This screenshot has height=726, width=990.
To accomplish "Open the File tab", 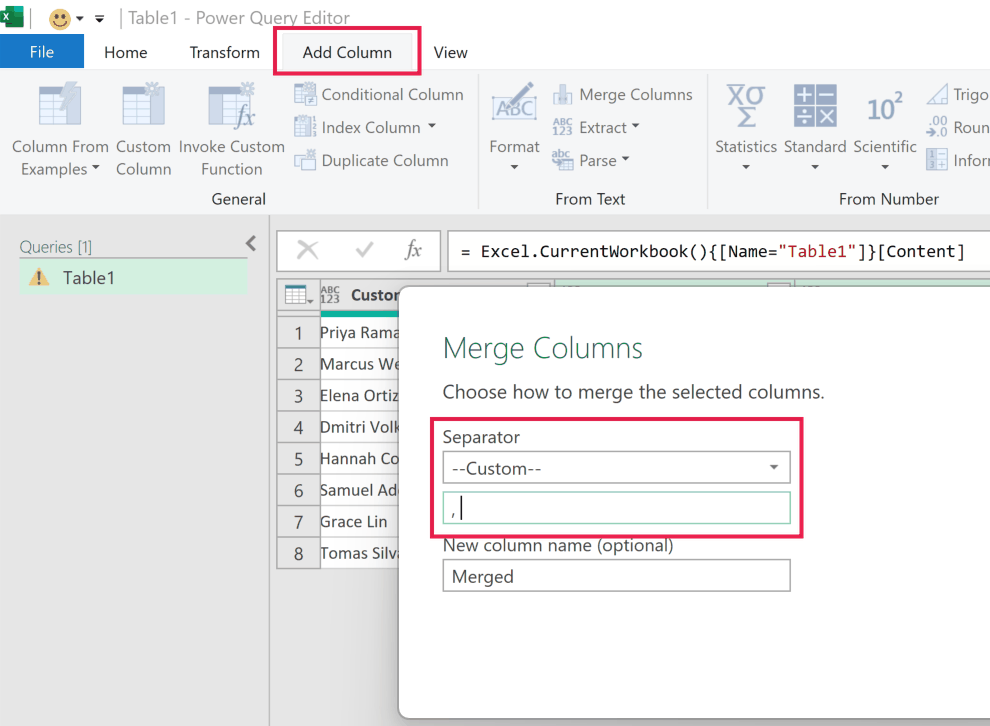I will click(x=42, y=52).
